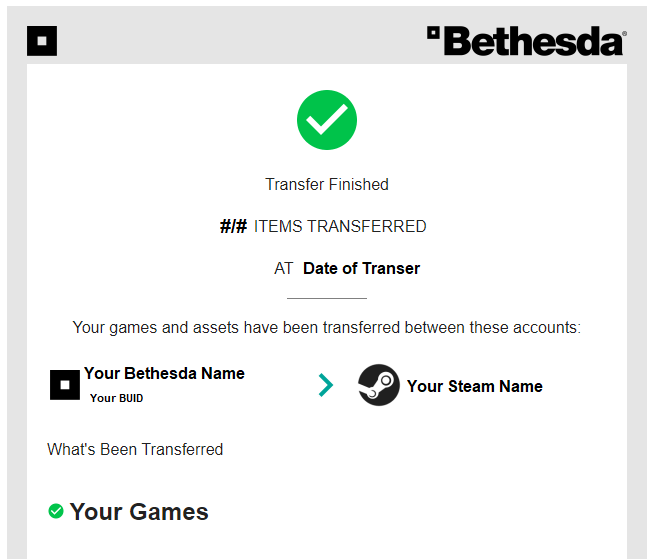The width and height of the screenshot is (657, 559).
Task: Click the ## items transferred count
Action: click(x=233, y=227)
